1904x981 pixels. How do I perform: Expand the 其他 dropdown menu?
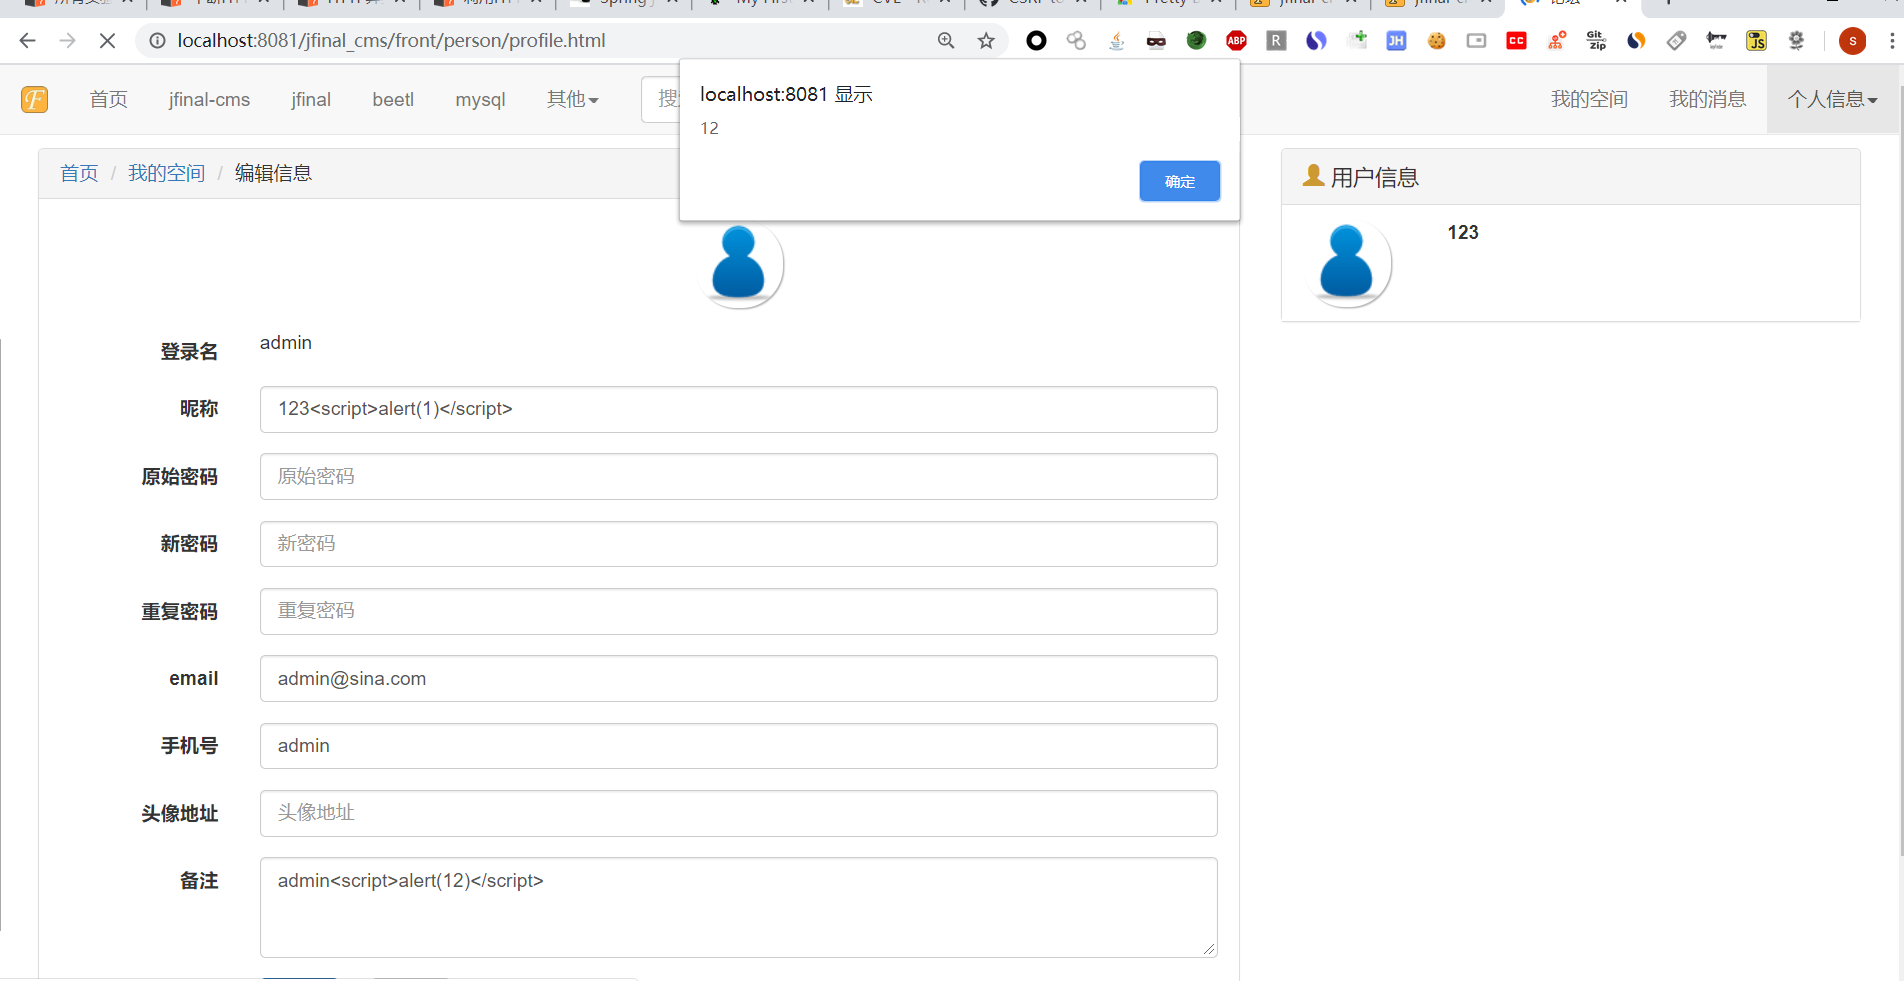572,99
